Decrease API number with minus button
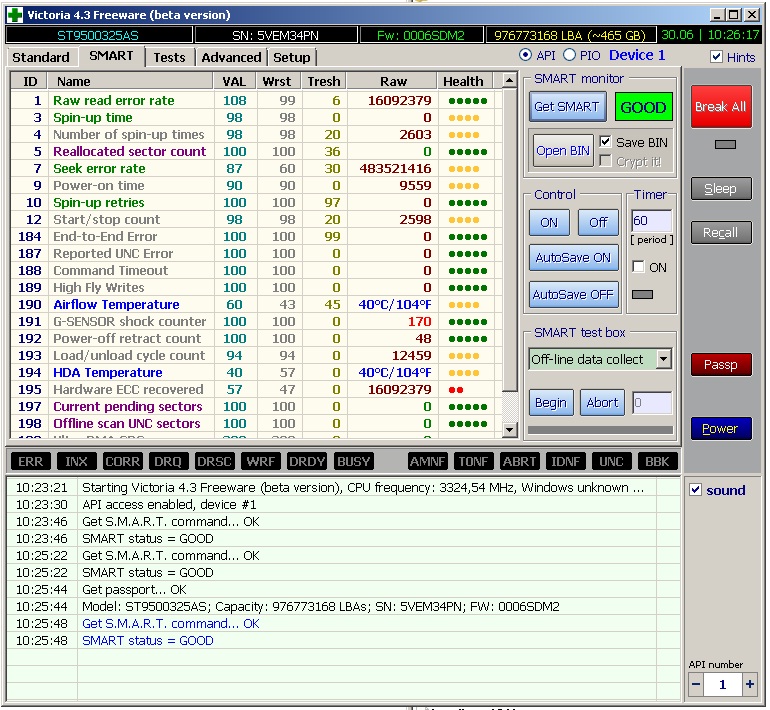Screen dimensions: 770x710 [696, 684]
